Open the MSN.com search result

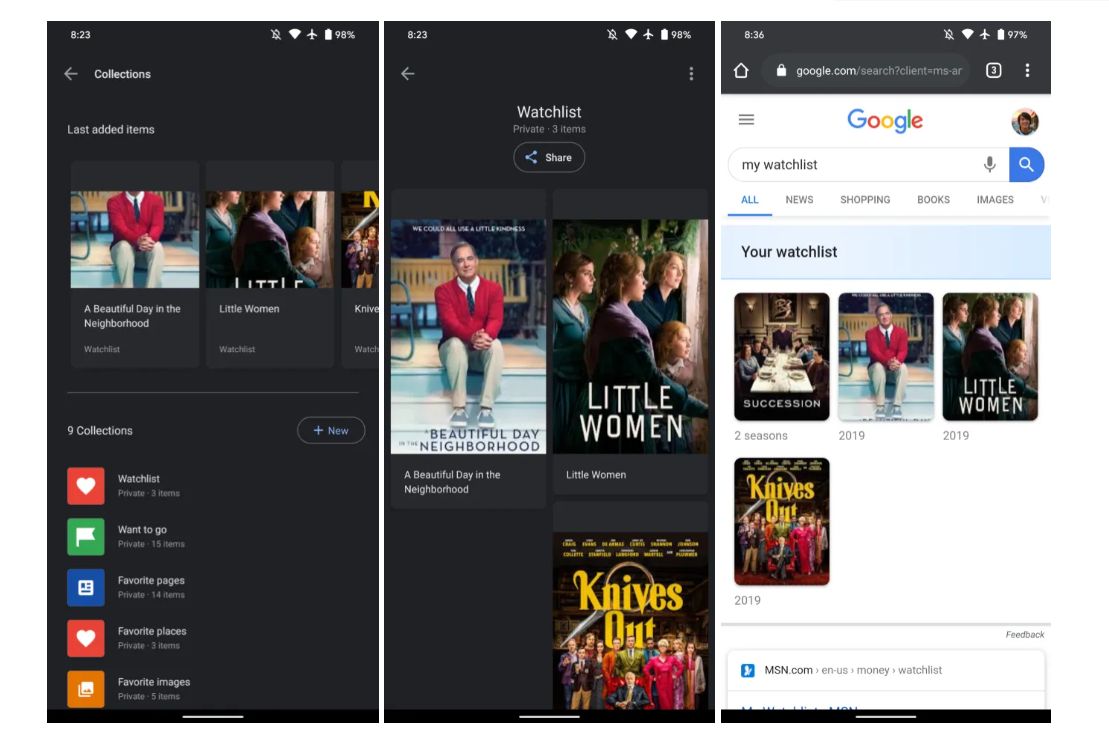point(886,670)
